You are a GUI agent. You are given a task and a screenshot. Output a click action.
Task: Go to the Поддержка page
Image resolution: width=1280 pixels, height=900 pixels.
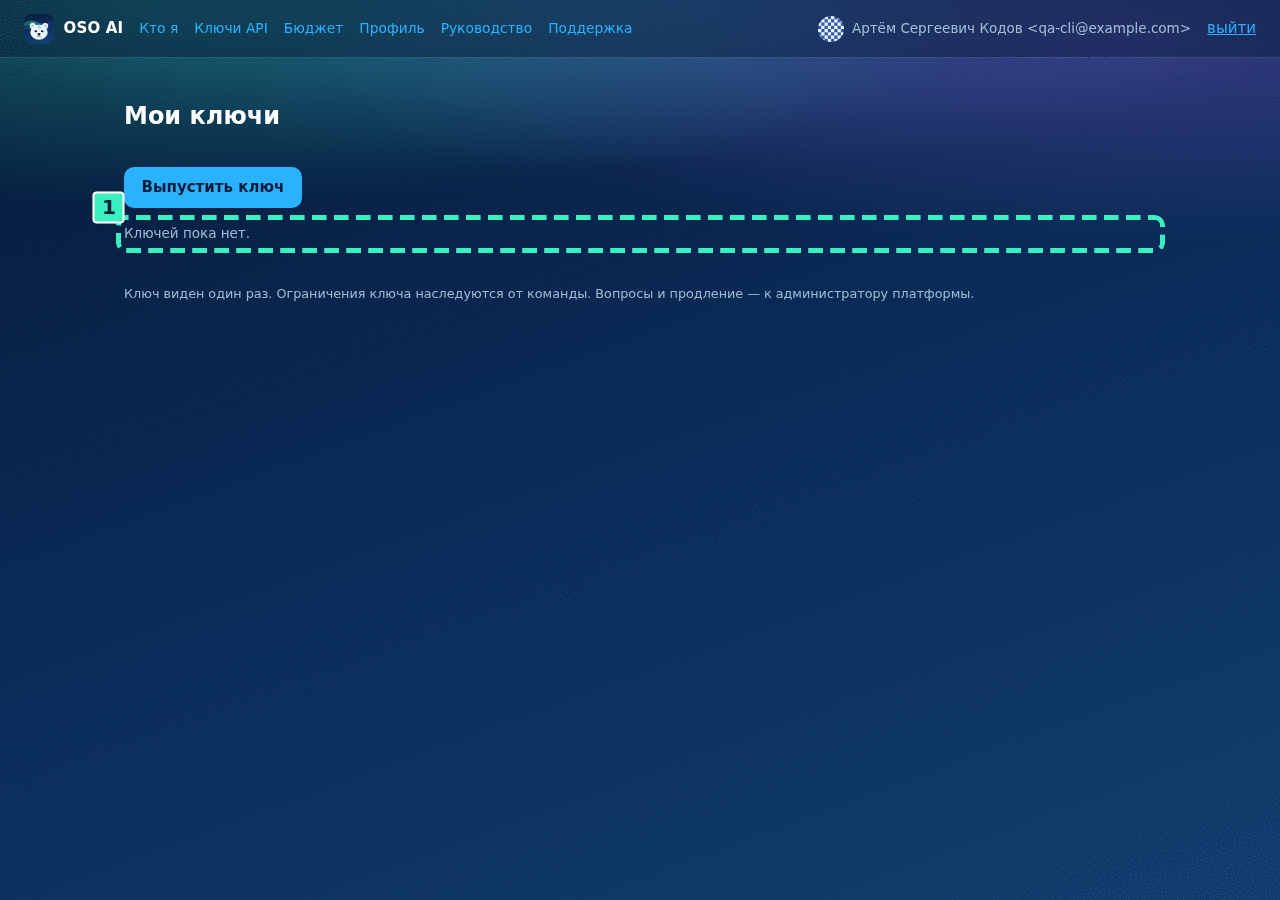(590, 28)
